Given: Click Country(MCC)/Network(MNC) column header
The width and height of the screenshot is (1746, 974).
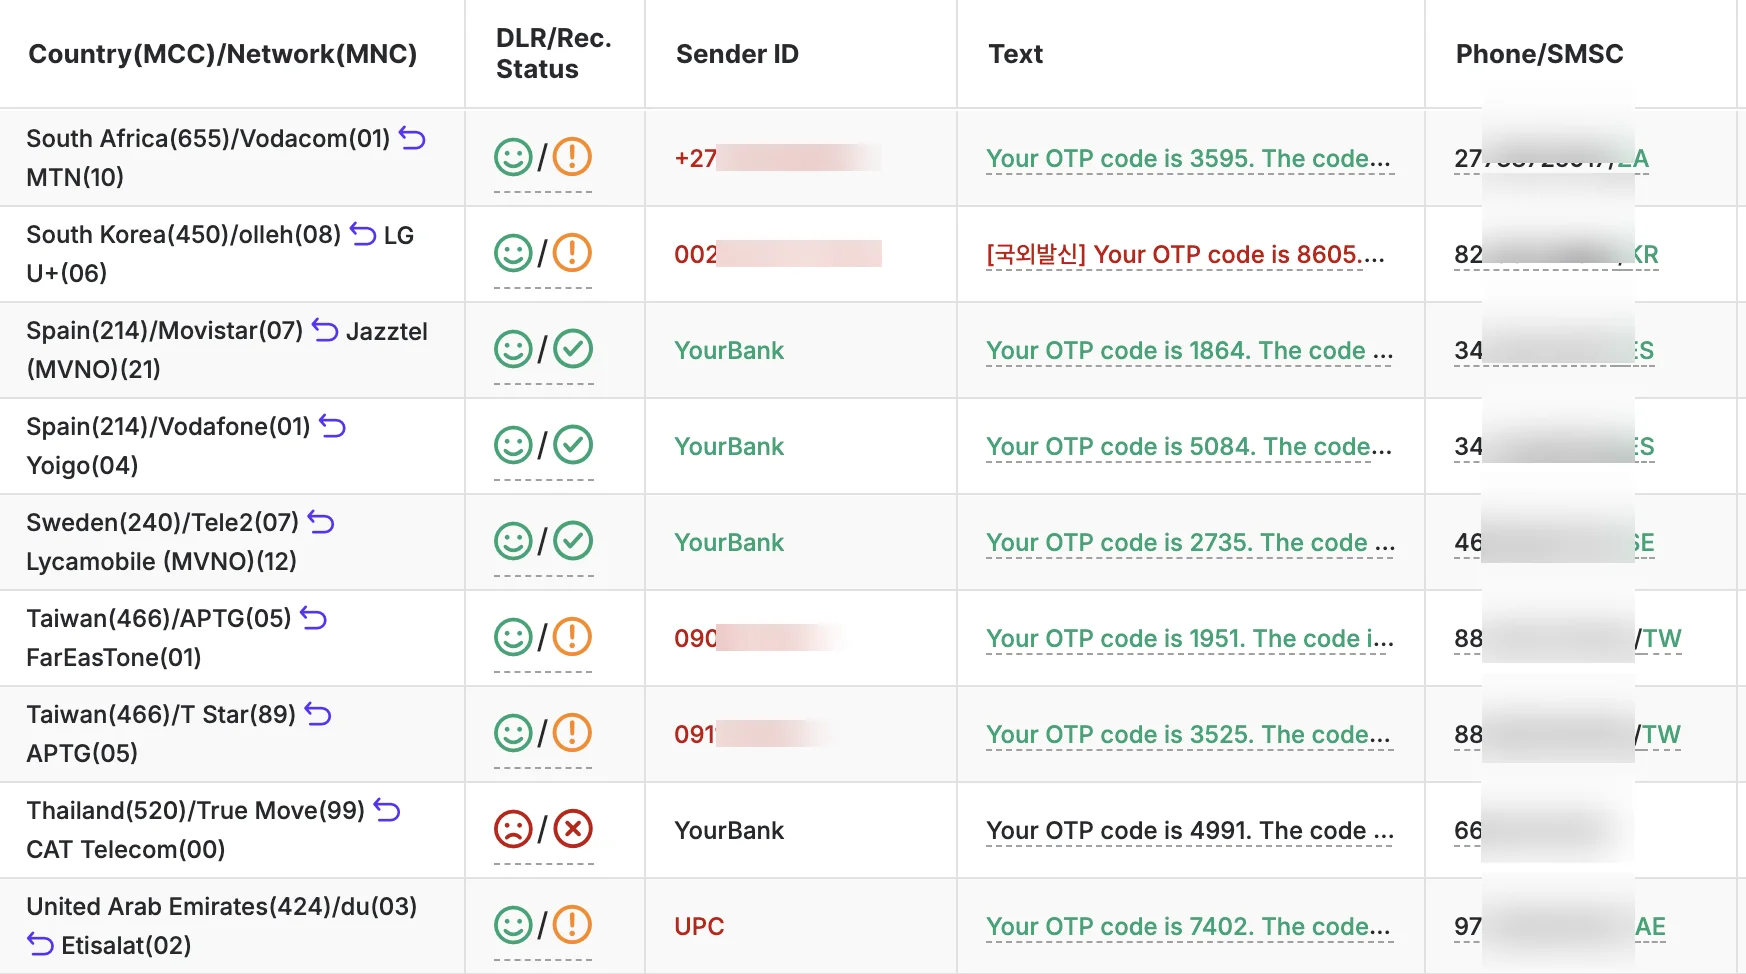Looking at the screenshot, I should click(x=223, y=54).
